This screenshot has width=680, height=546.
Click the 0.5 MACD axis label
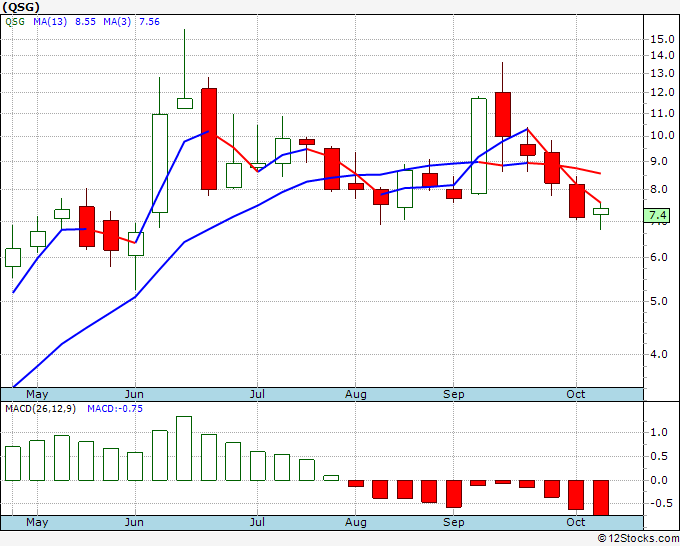[x=659, y=456]
